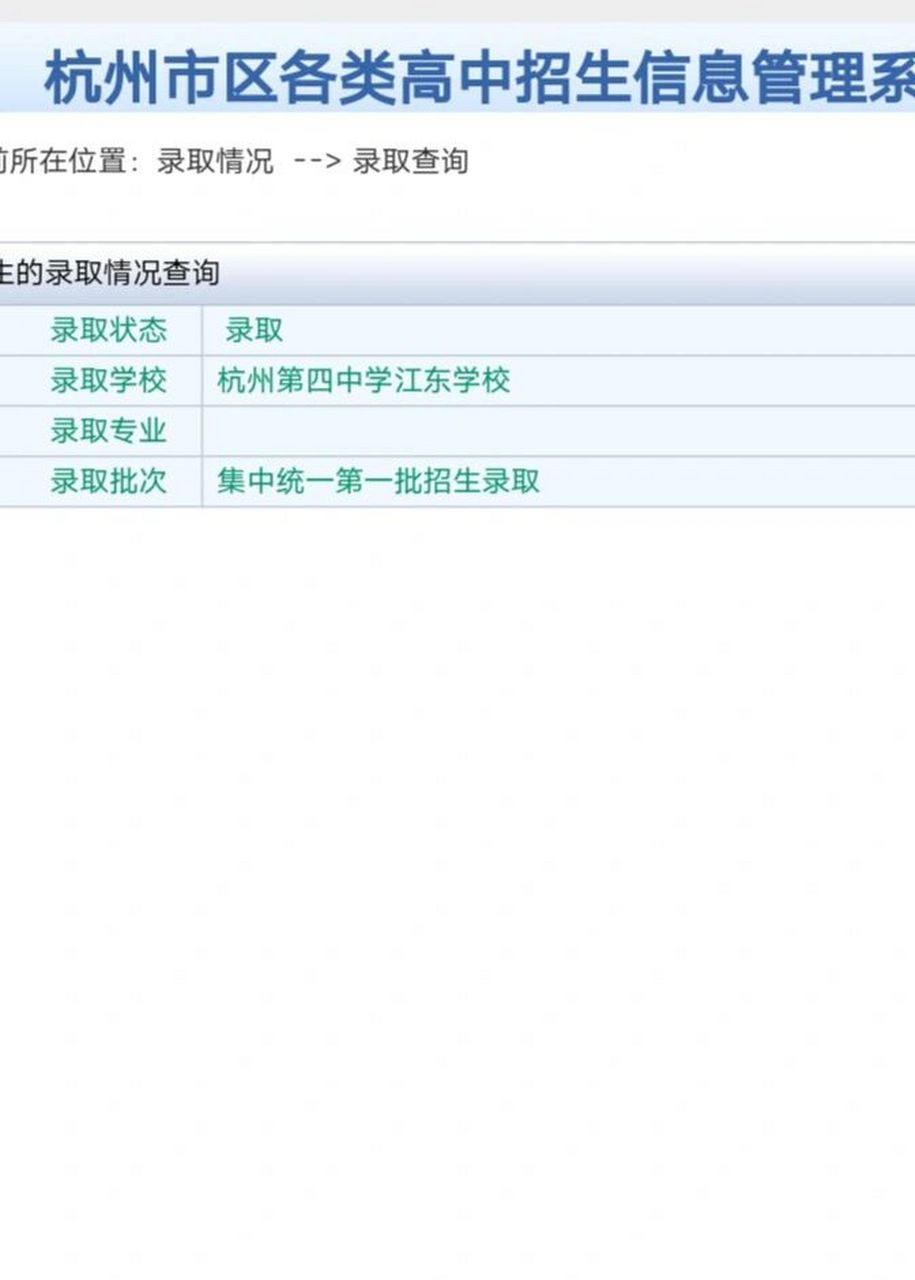Select the 录取专业 row label
The width and height of the screenshot is (915, 1280).
(110, 430)
